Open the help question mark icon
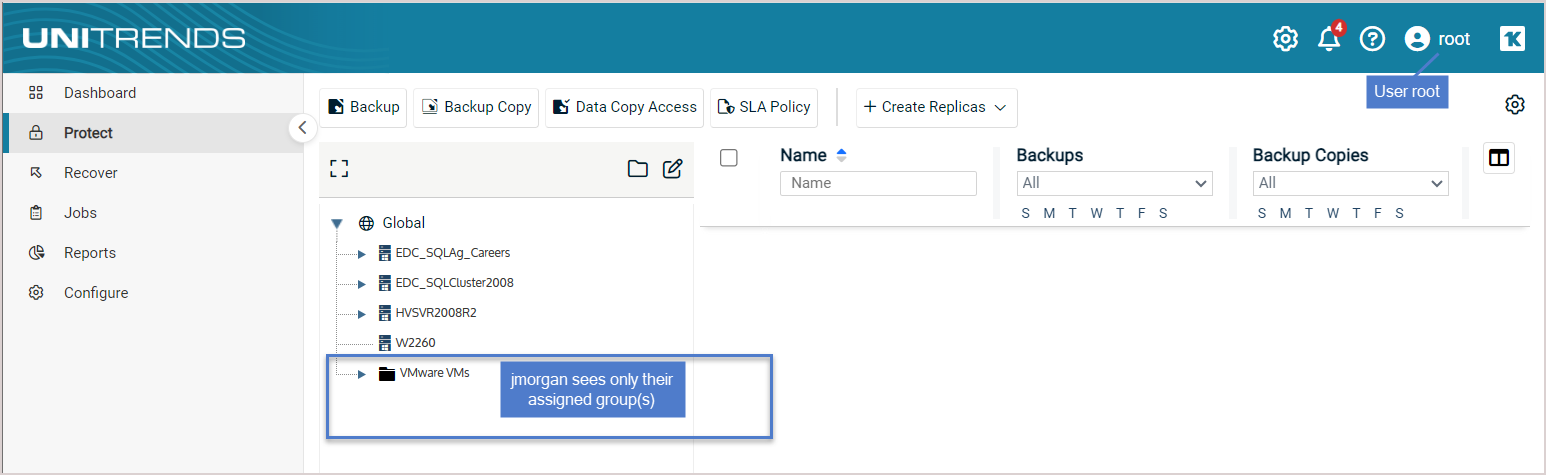This screenshot has width=1546, height=475. (1373, 39)
